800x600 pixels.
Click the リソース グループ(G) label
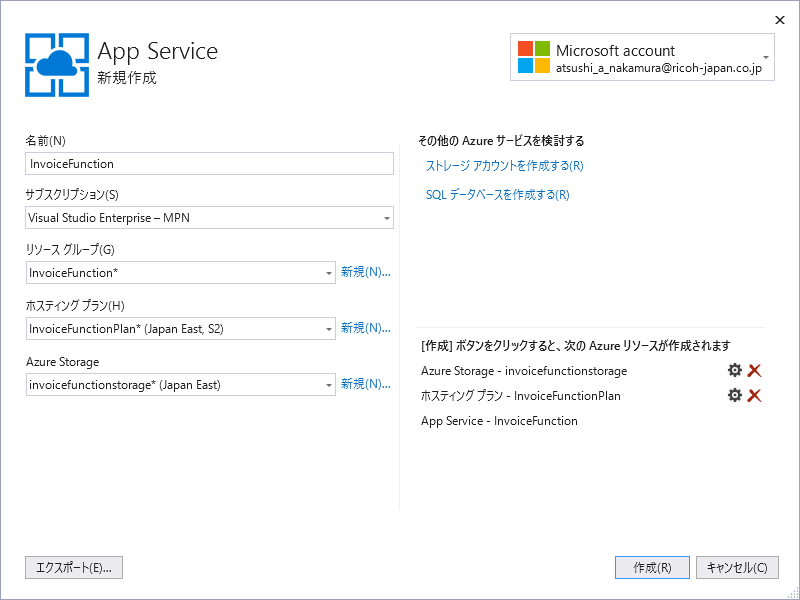70,249
